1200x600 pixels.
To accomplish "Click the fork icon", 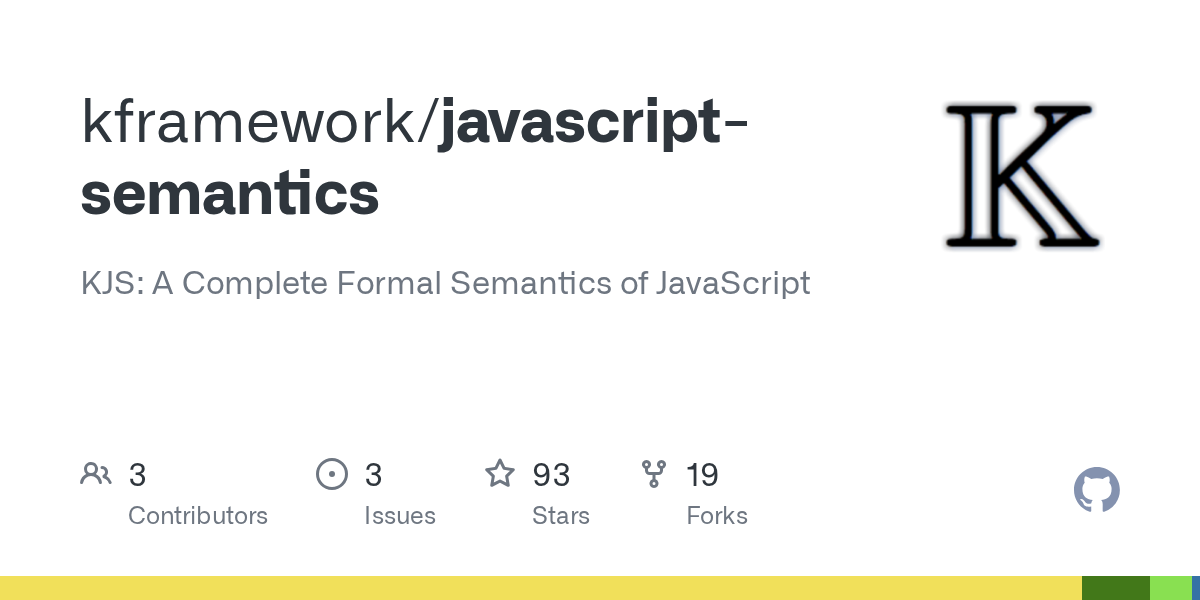I will 654,474.
